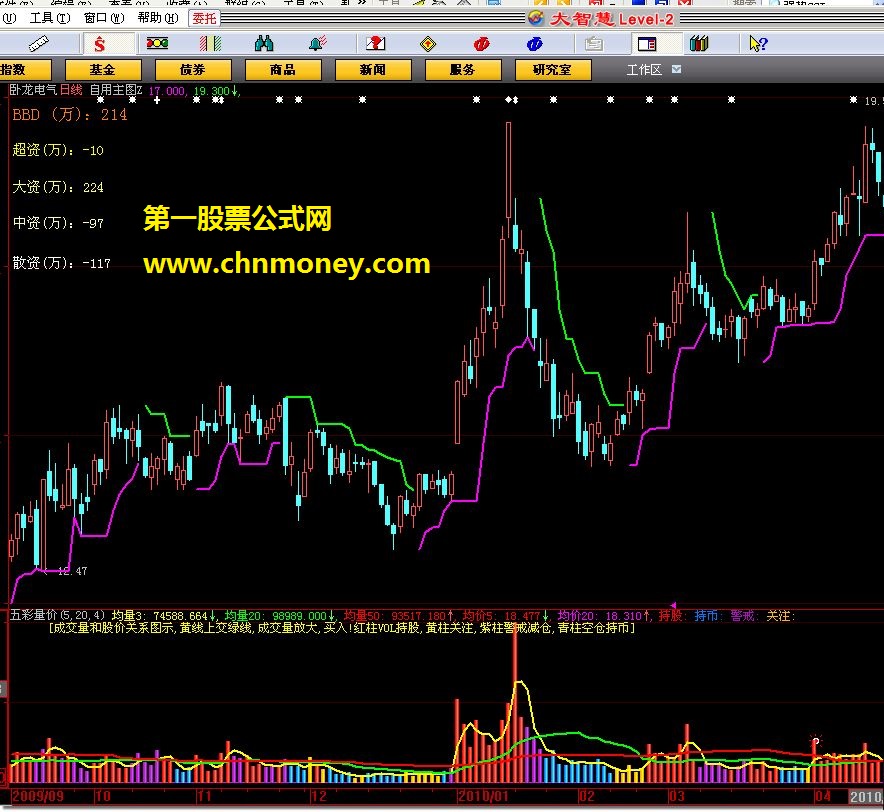Click the red flag marker in the volume panel
This screenshot has width=884, height=812.
[x=815, y=741]
